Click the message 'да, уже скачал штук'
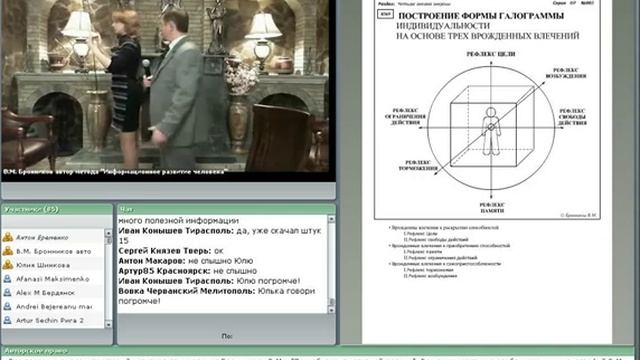Image resolution: width=640 pixels, height=360 pixels. point(279,231)
